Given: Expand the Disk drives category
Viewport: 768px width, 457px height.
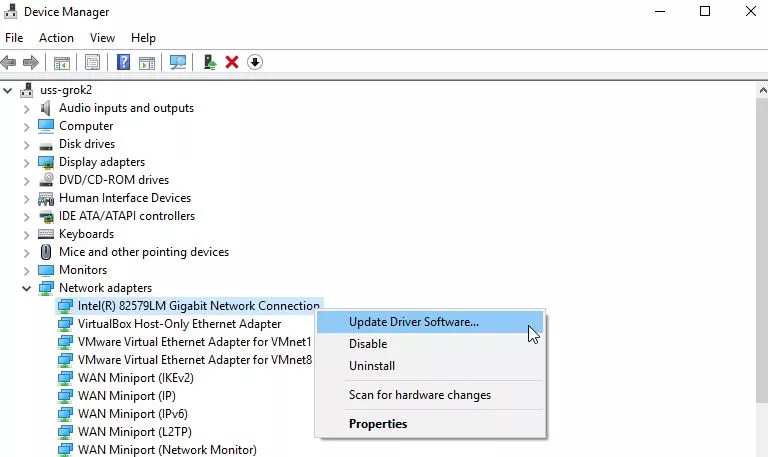Looking at the screenshot, I should [26, 144].
